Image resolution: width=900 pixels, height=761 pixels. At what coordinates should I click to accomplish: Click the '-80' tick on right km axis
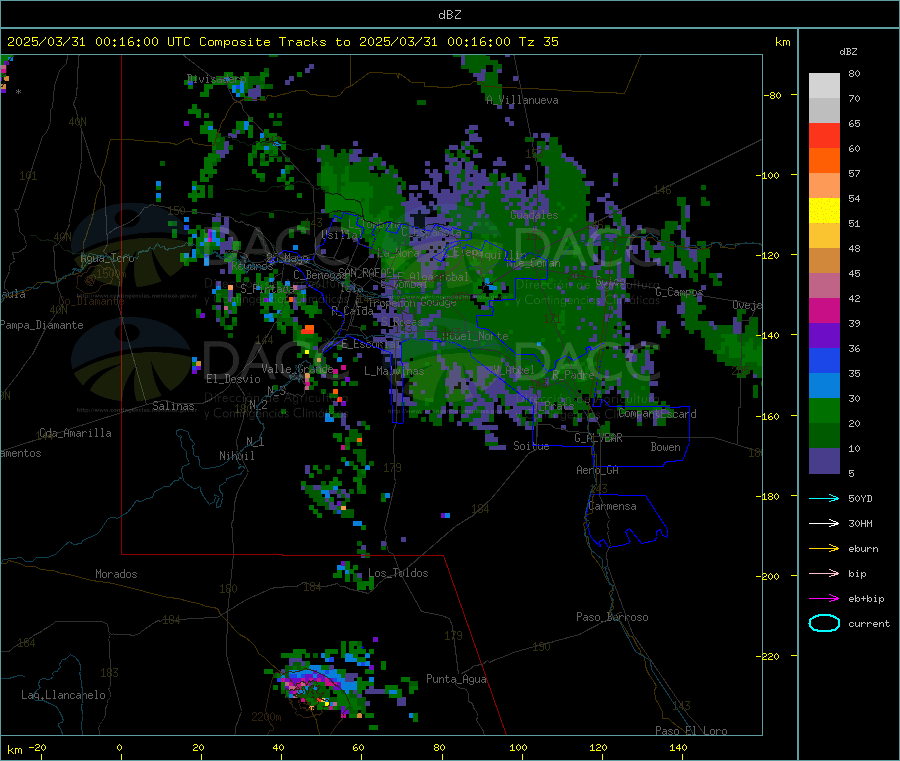coord(772,95)
